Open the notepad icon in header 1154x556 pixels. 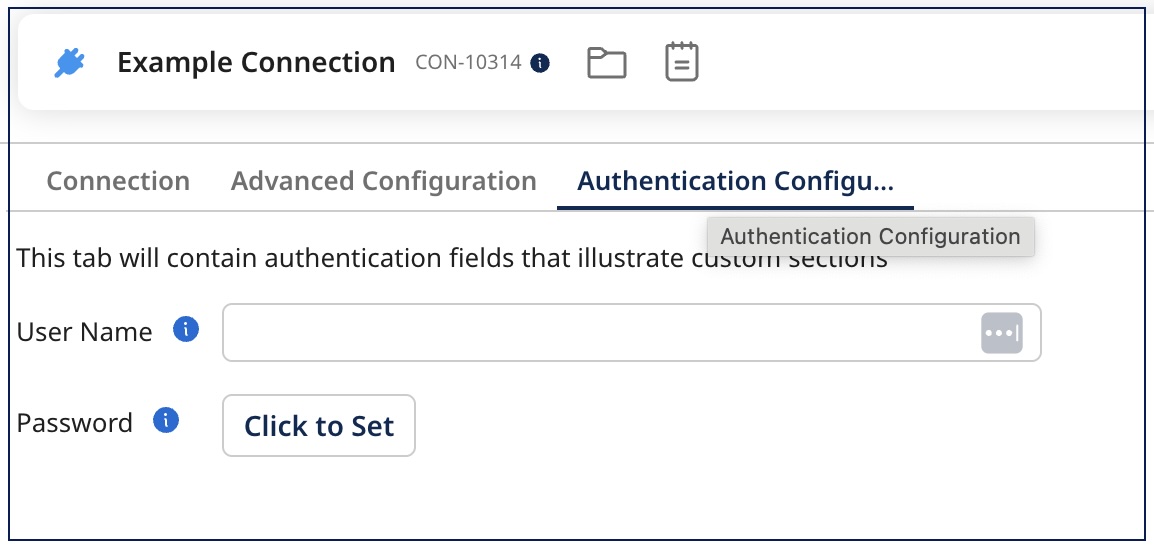[682, 62]
